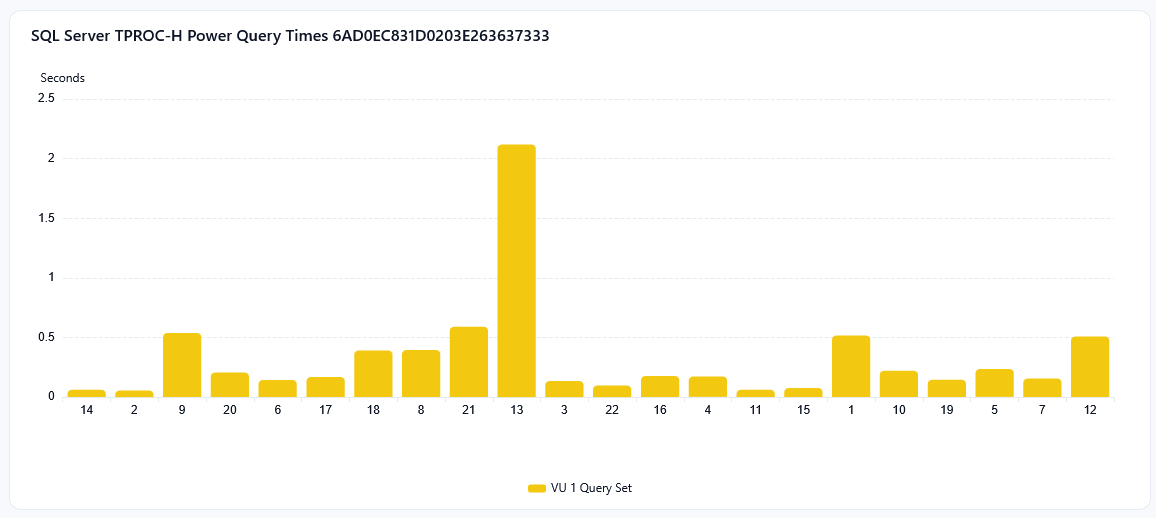Select the short bar for query 2
This screenshot has height=518, width=1156.
134,393
